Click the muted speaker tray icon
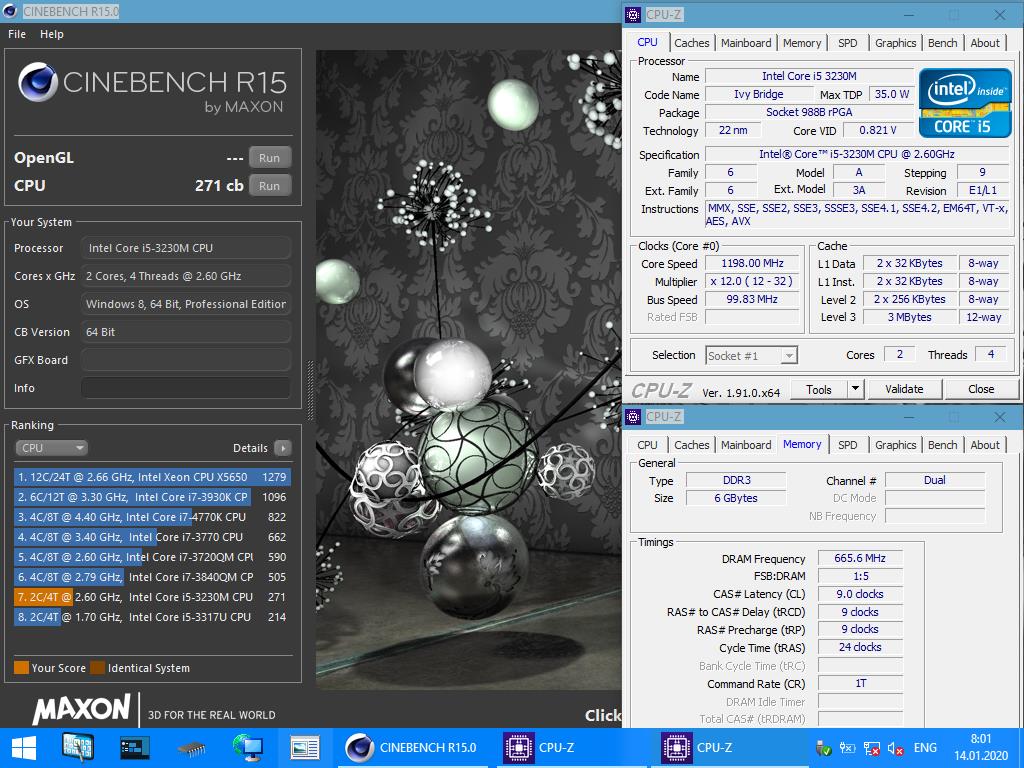 click(x=895, y=748)
